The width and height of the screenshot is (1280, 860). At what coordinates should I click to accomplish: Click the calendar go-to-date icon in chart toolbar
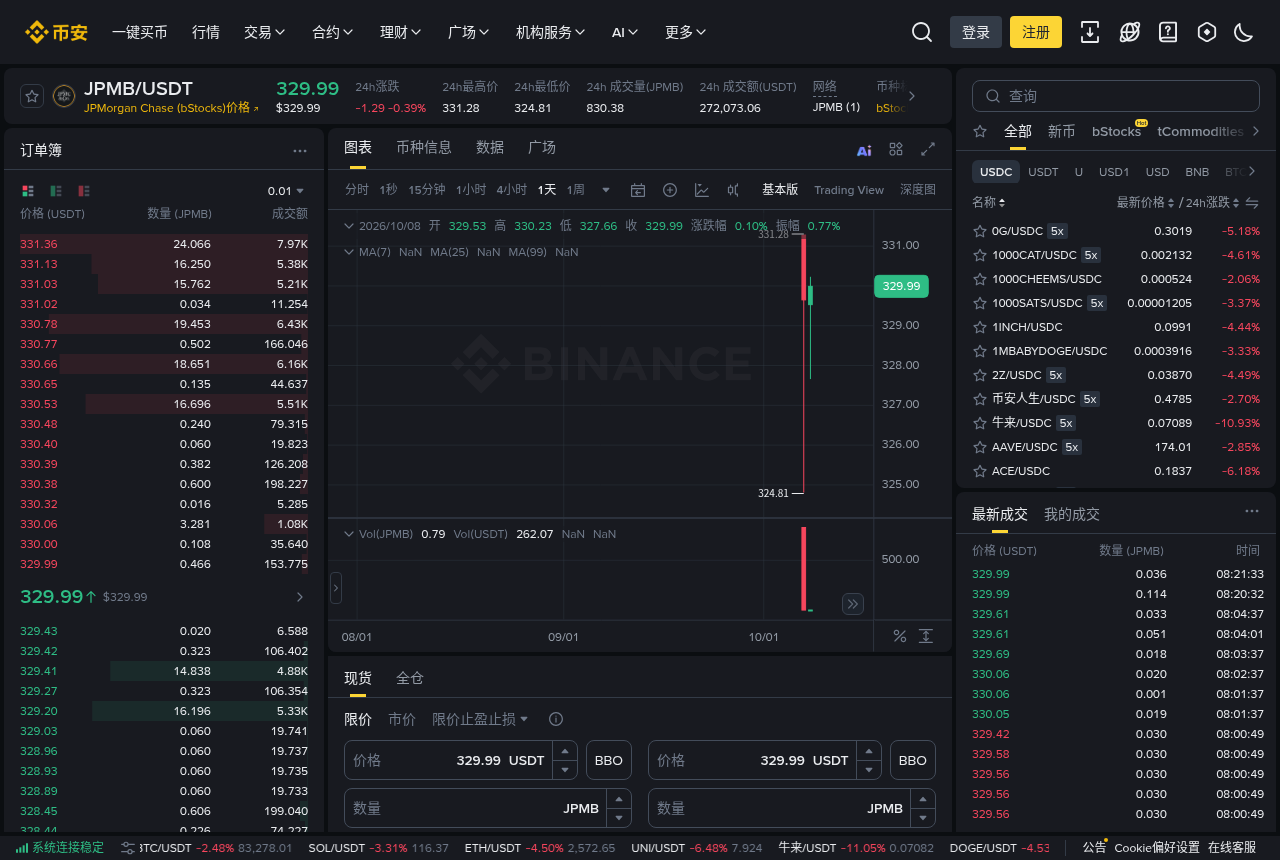638,190
